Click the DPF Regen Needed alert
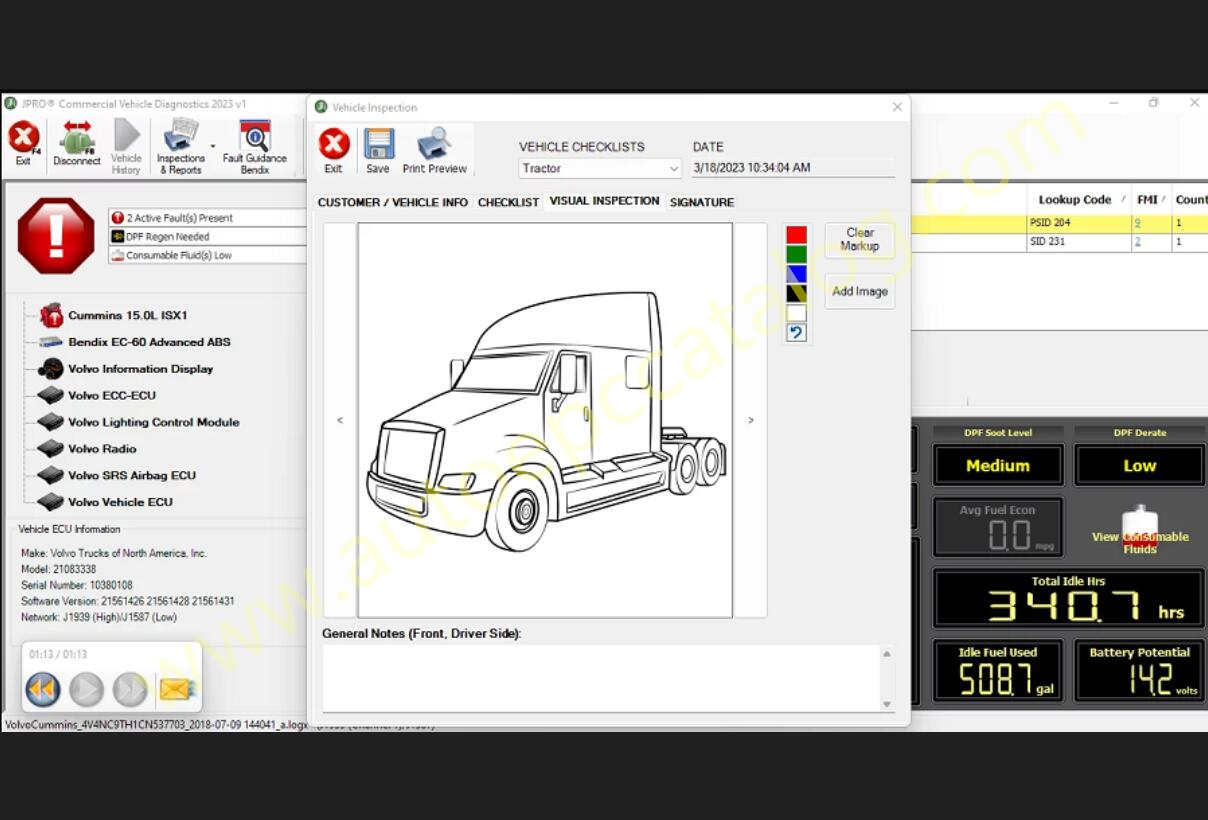Screen dimensions: 1208x820 (x=208, y=236)
